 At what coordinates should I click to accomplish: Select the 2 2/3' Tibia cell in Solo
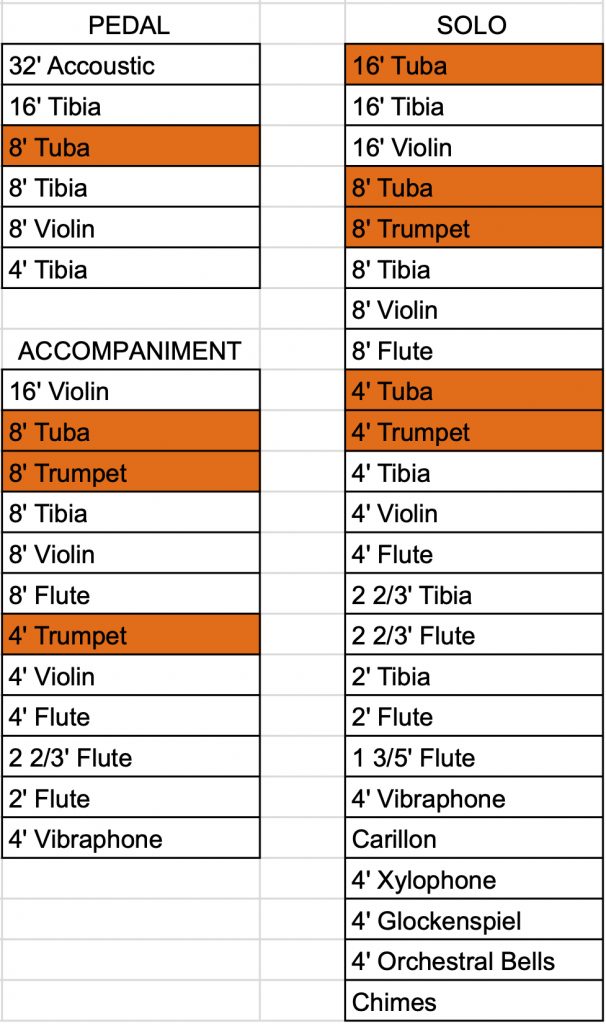click(x=474, y=595)
